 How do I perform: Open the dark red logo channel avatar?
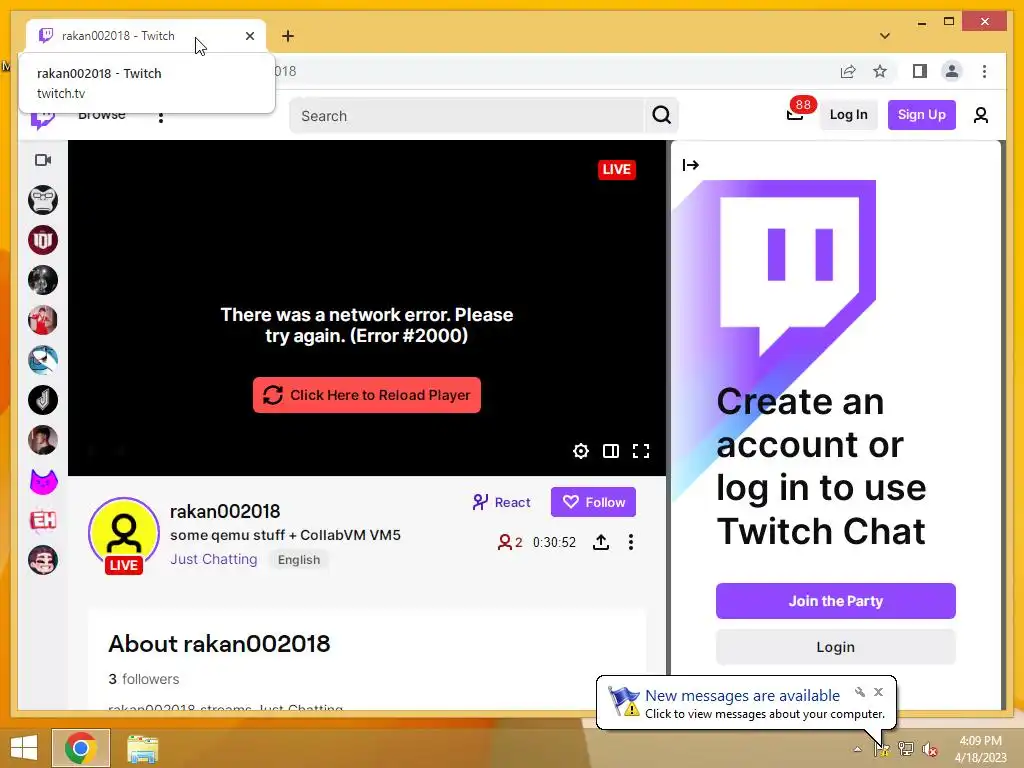point(43,240)
